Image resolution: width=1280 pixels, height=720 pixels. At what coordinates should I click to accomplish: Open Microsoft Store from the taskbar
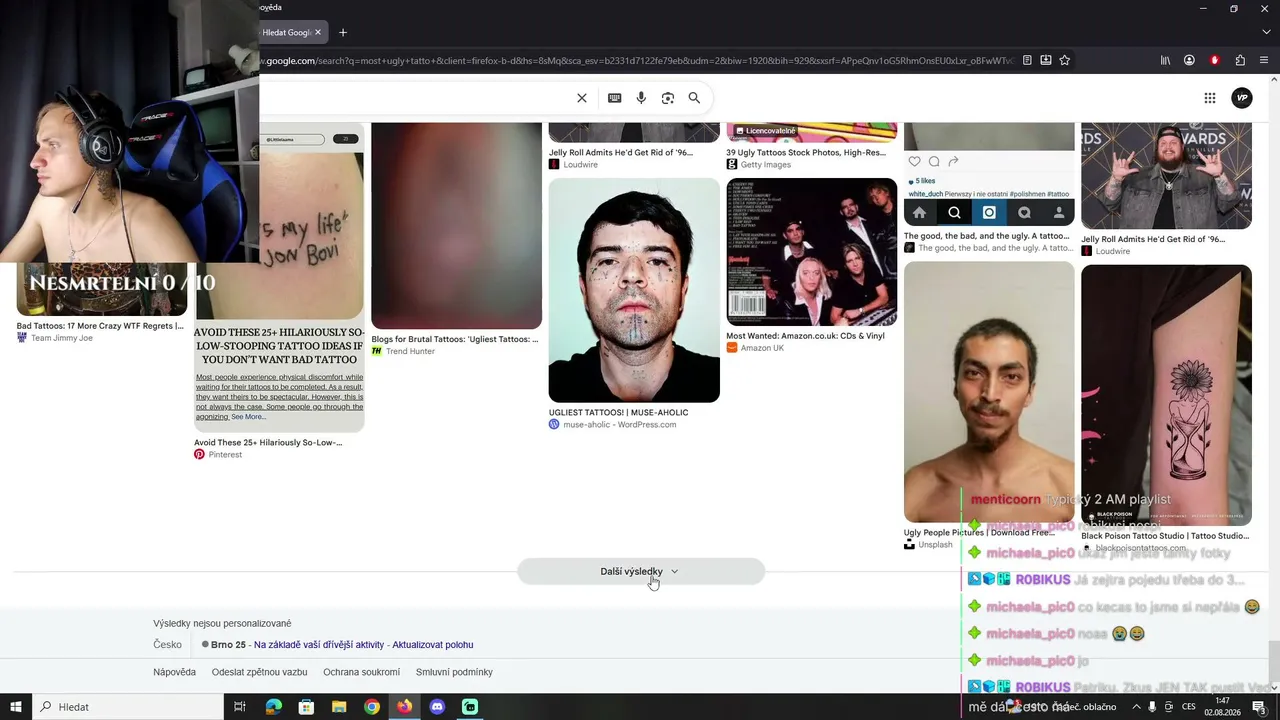coord(306,707)
